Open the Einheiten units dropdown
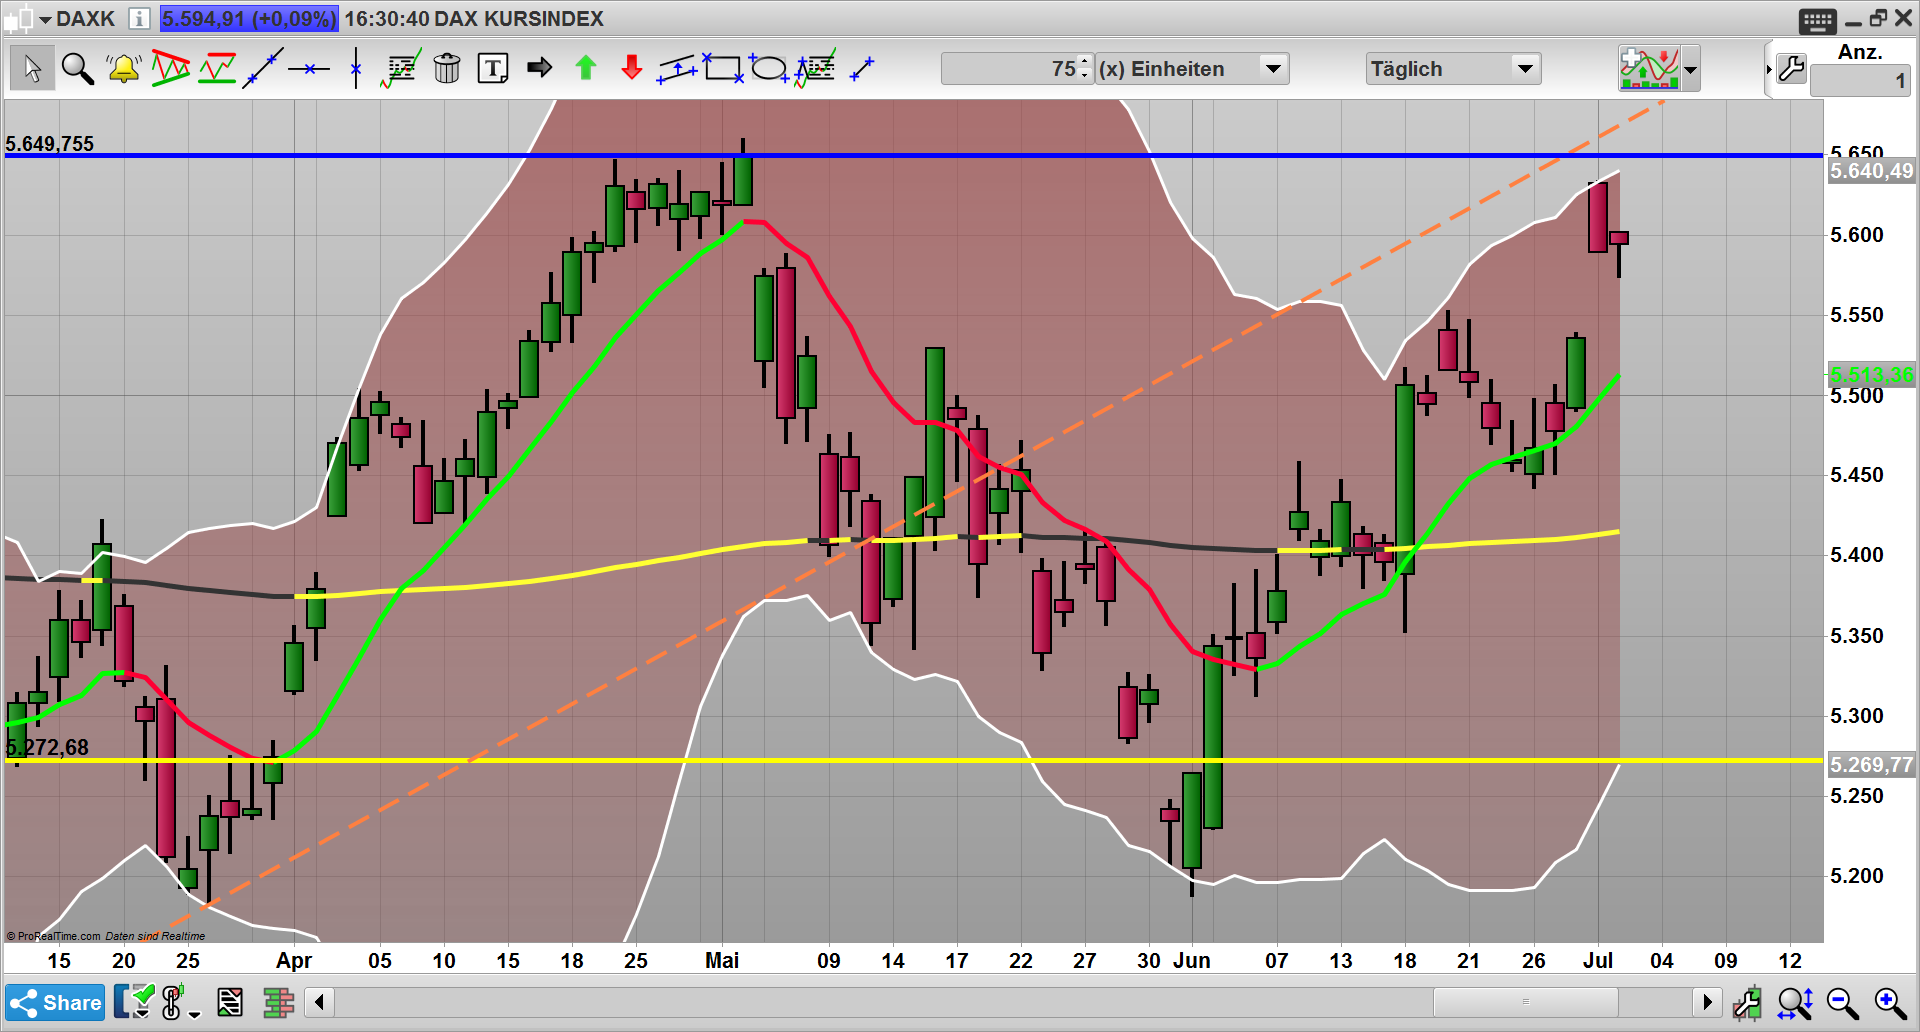Screen dimensions: 1920x1032 click(1192, 69)
